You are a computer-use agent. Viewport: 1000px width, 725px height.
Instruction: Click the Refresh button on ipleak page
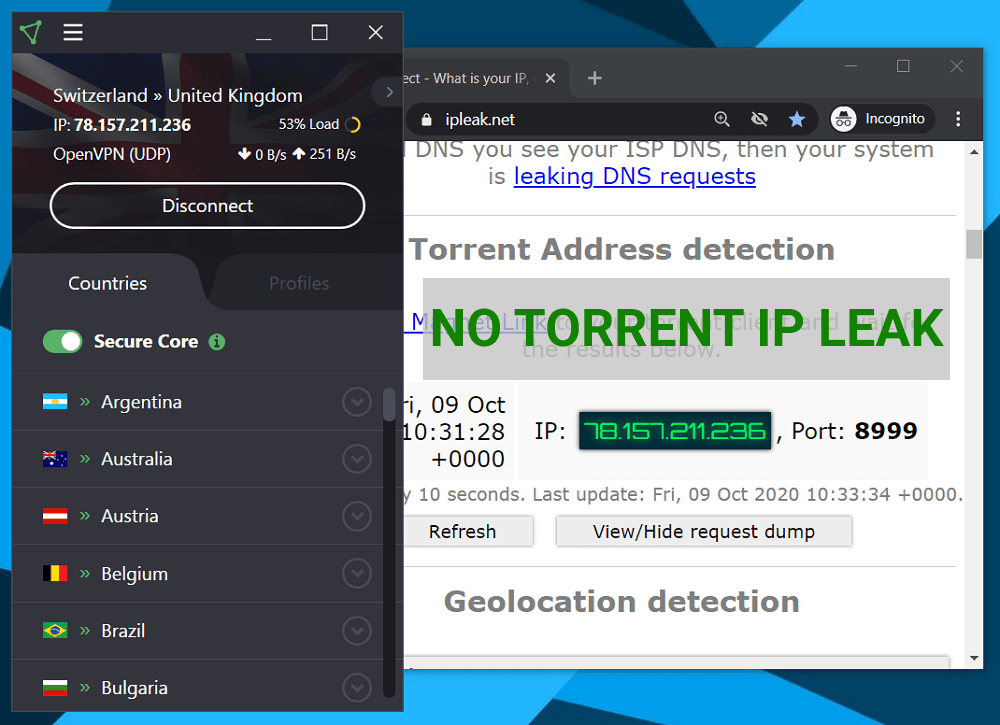(468, 531)
